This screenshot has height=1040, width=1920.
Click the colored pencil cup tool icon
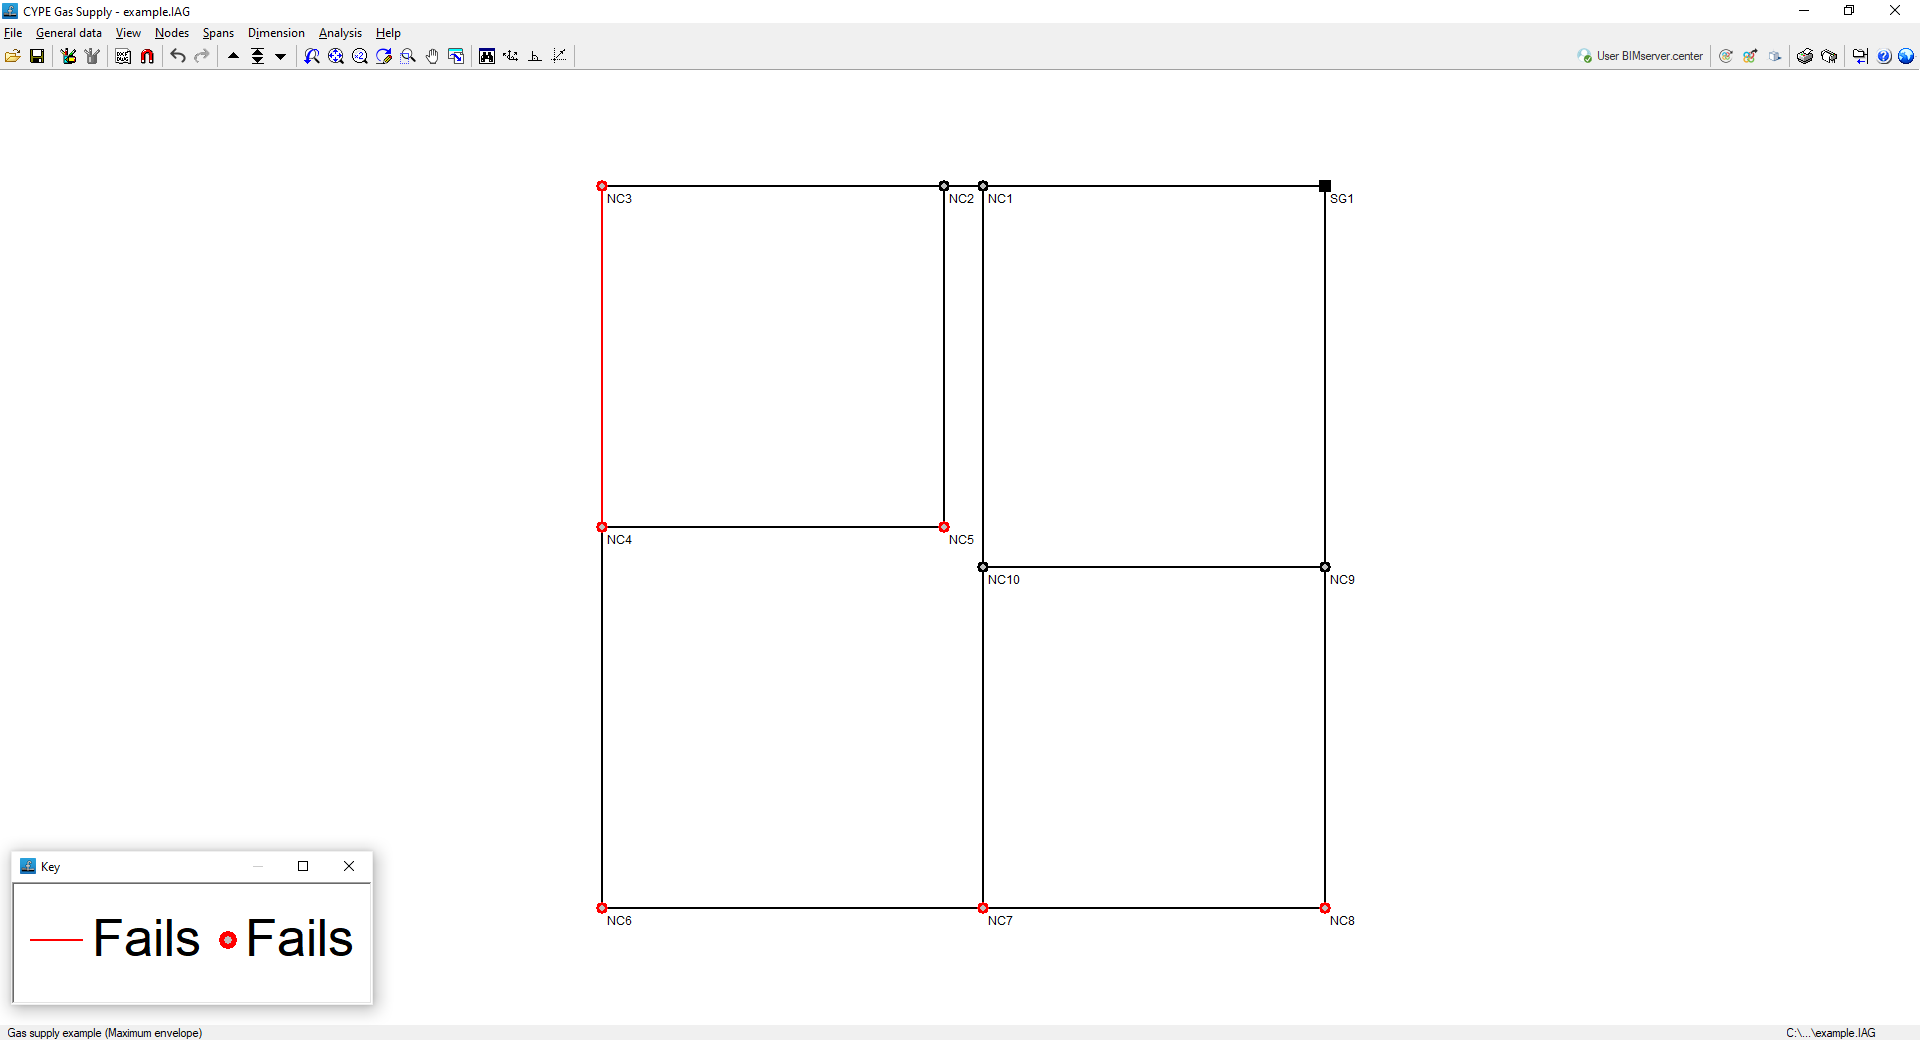[68, 56]
